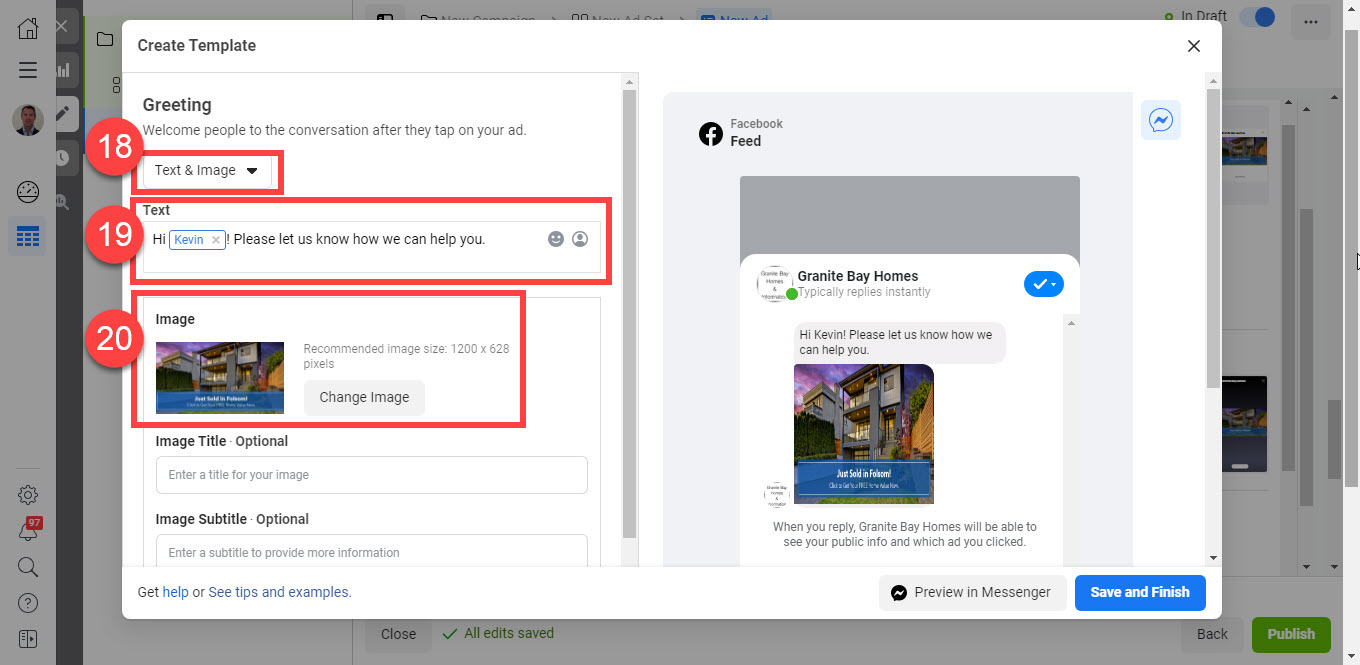Click the dashboard gauge icon
This screenshot has height=665, width=1360.
27,191
